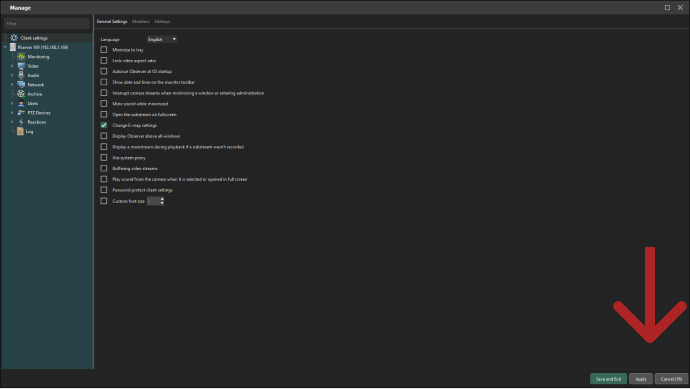Open Monitoring via its waveform icon

tap(21, 57)
